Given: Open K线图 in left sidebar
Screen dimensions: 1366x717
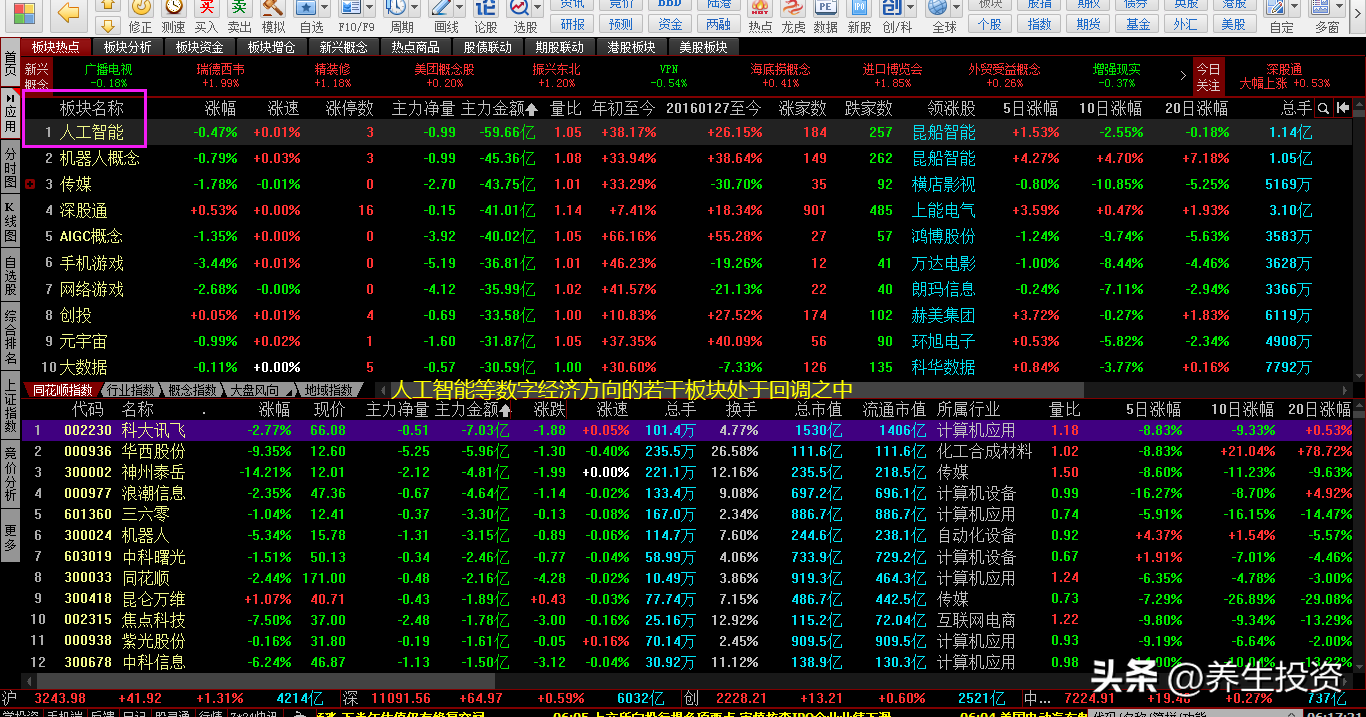Looking at the screenshot, I should point(10,222).
